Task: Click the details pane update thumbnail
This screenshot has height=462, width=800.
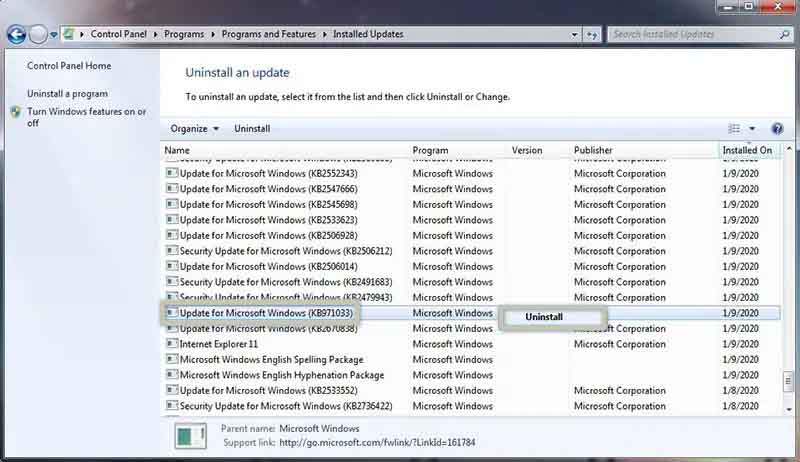Action: [190, 436]
